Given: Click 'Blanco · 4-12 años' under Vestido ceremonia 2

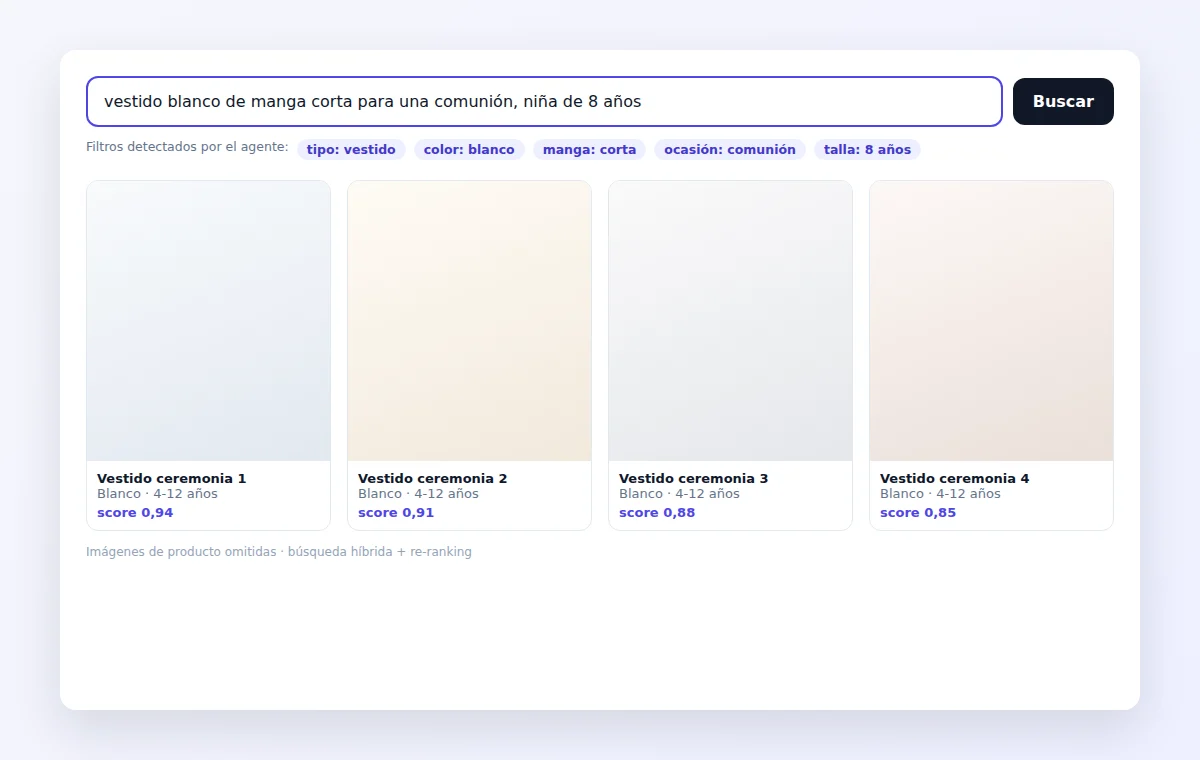Looking at the screenshot, I should click(x=418, y=494).
